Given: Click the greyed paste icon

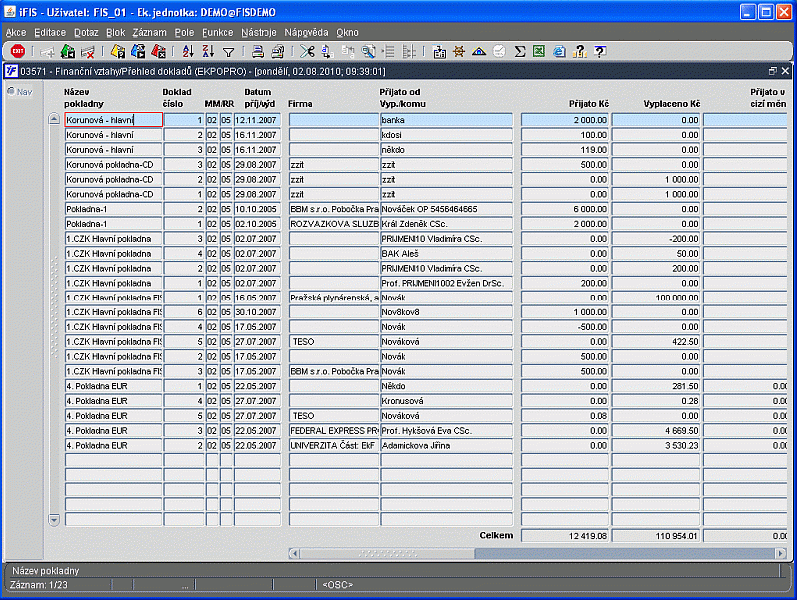Looking at the screenshot, I should (348, 51).
